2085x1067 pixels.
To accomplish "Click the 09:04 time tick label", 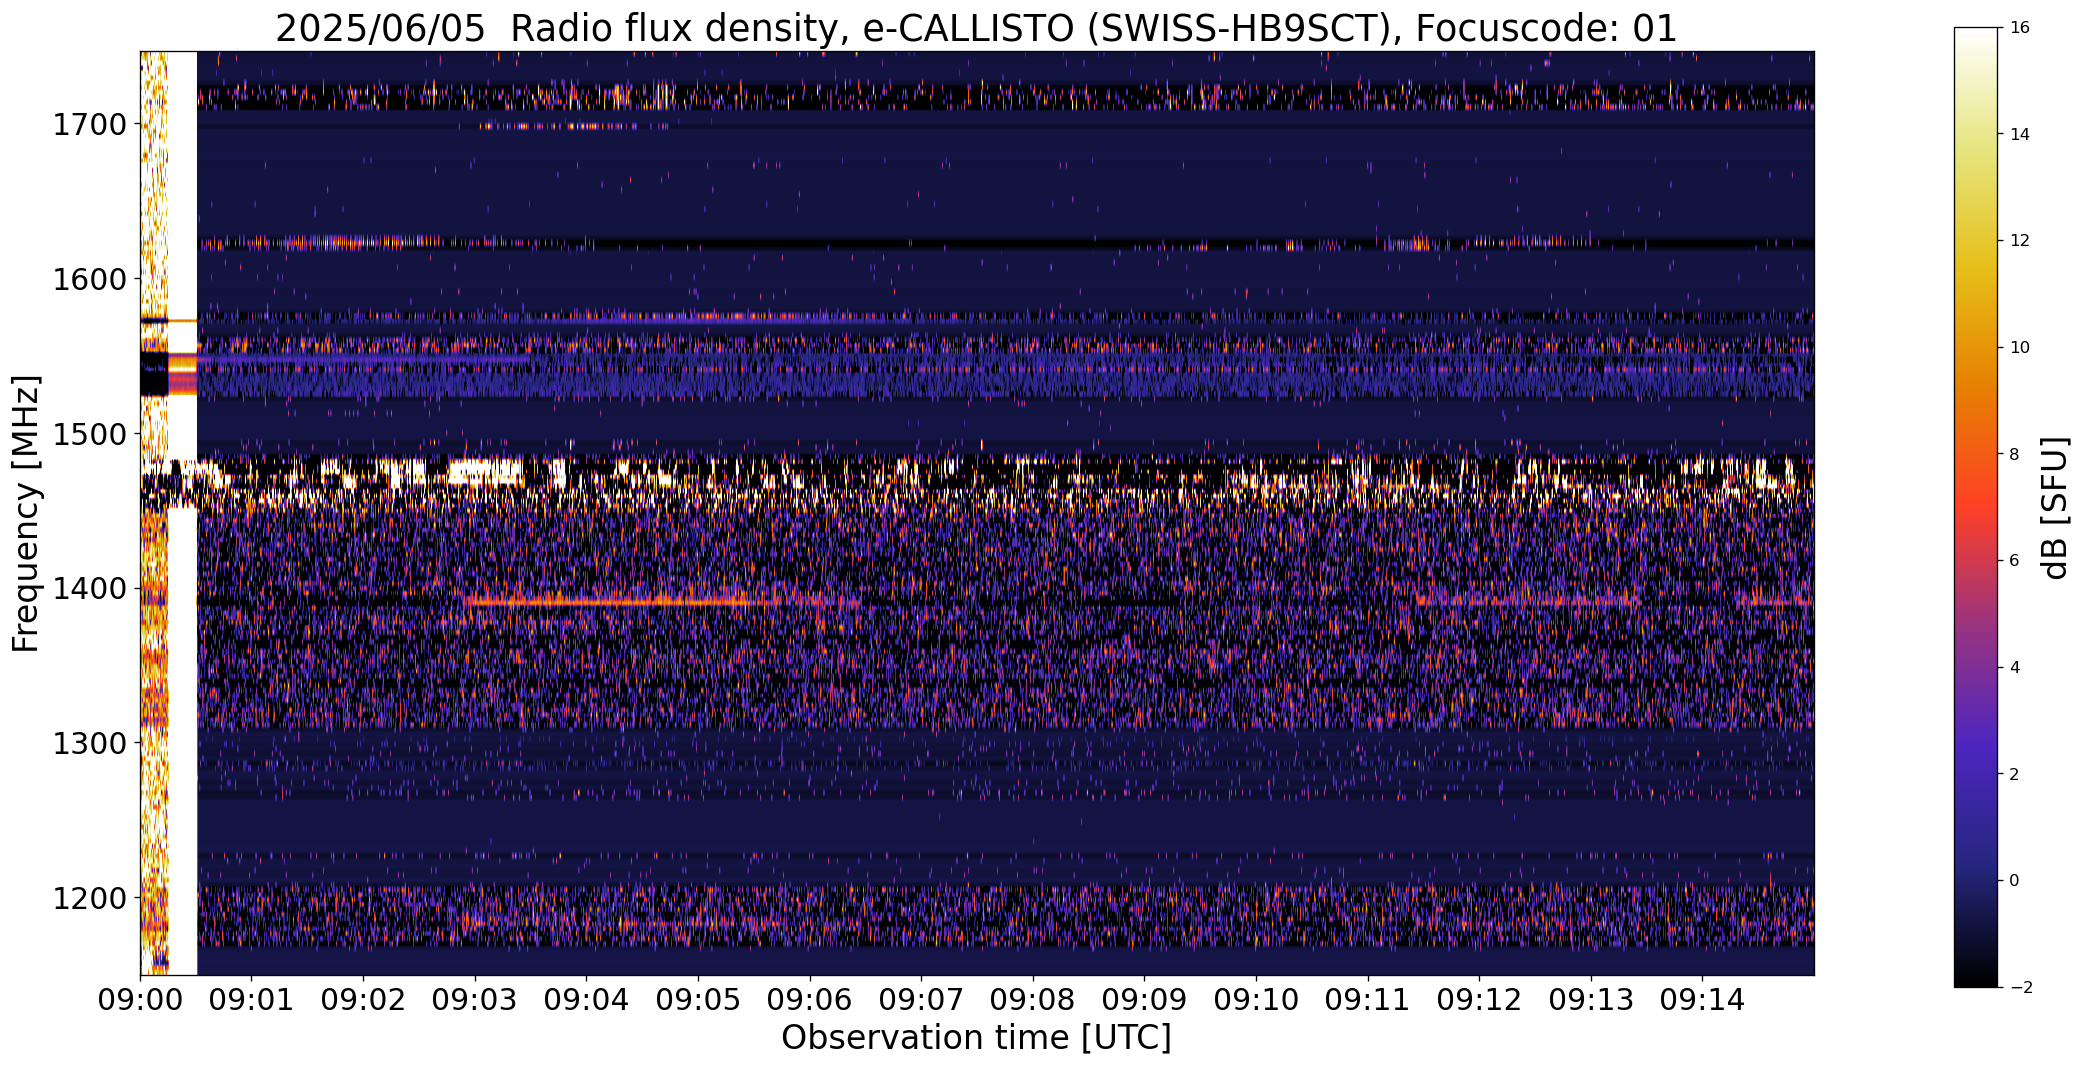I will (x=587, y=1000).
